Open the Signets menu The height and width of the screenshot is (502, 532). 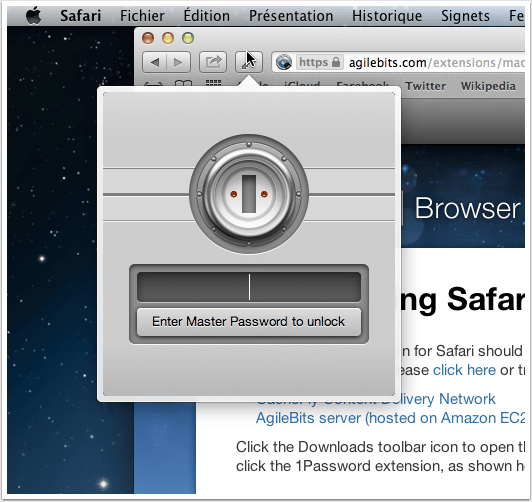click(x=465, y=16)
